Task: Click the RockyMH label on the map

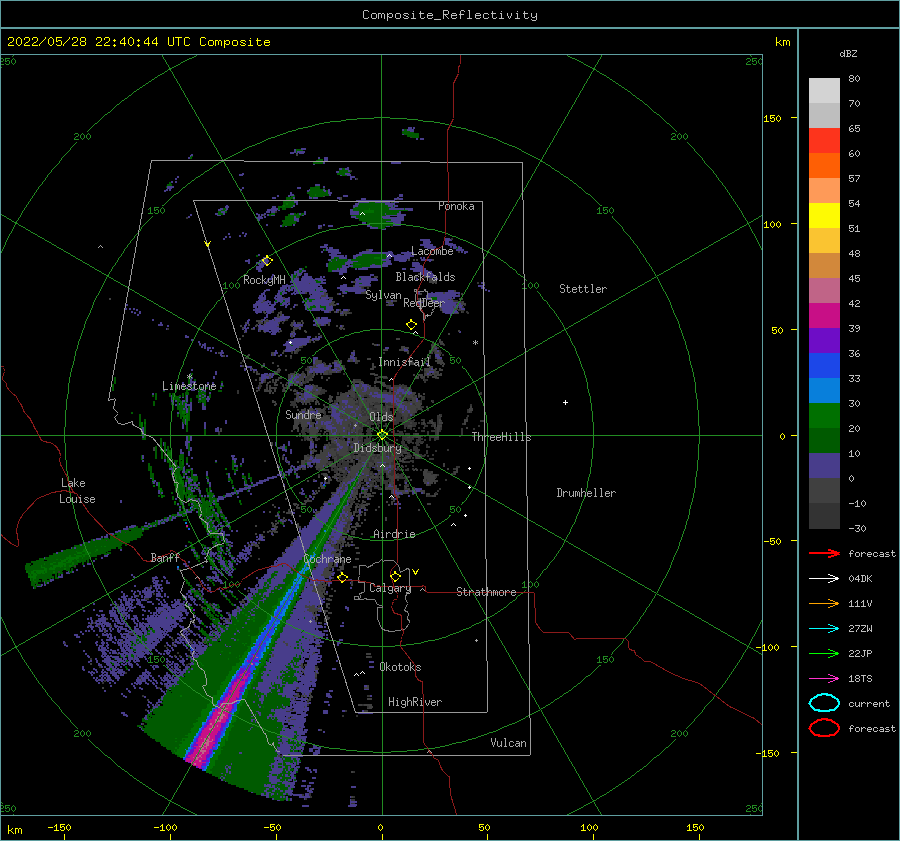Action: pos(264,280)
